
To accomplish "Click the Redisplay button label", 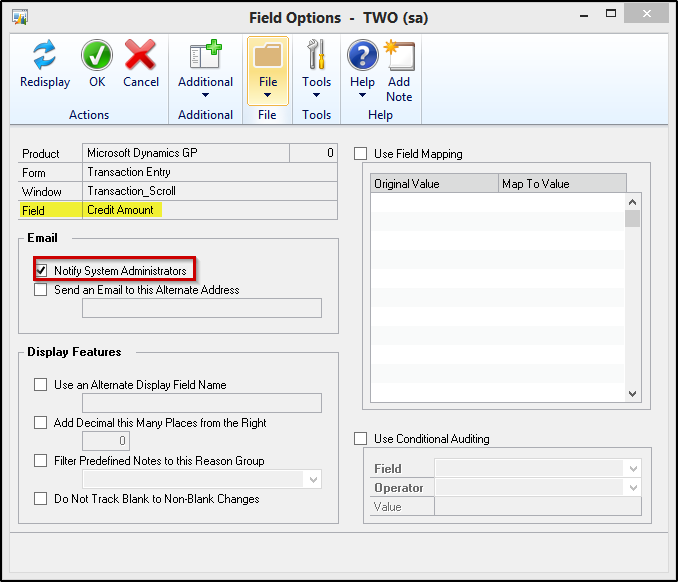I will 45,82.
